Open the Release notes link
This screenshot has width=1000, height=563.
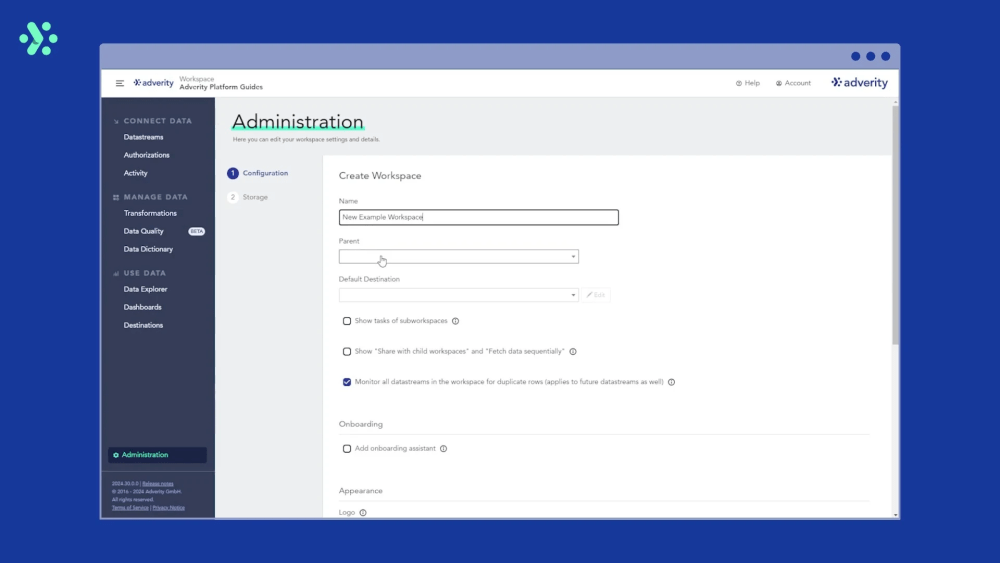(x=158, y=484)
